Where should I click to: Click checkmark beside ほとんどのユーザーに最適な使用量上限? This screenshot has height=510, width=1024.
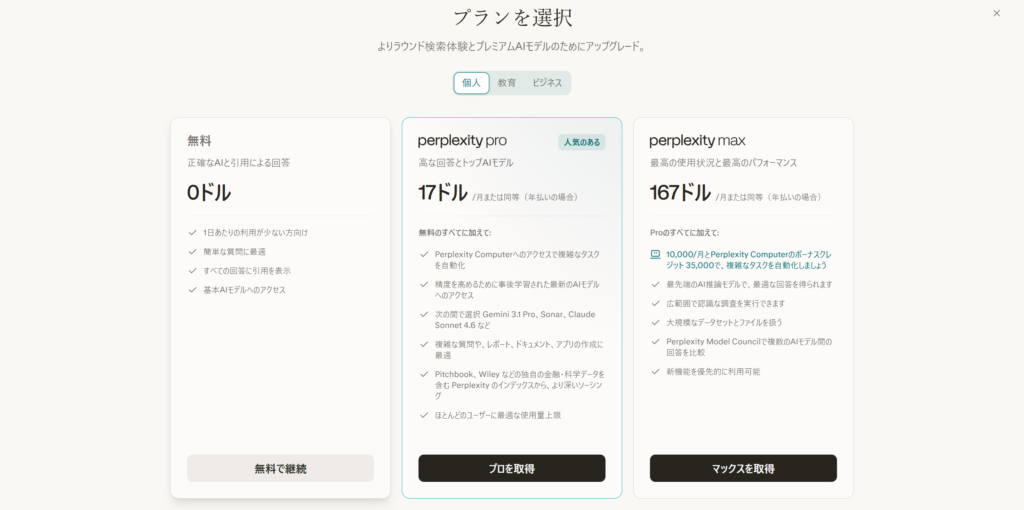pyautogui.click(x=424, y=415)
